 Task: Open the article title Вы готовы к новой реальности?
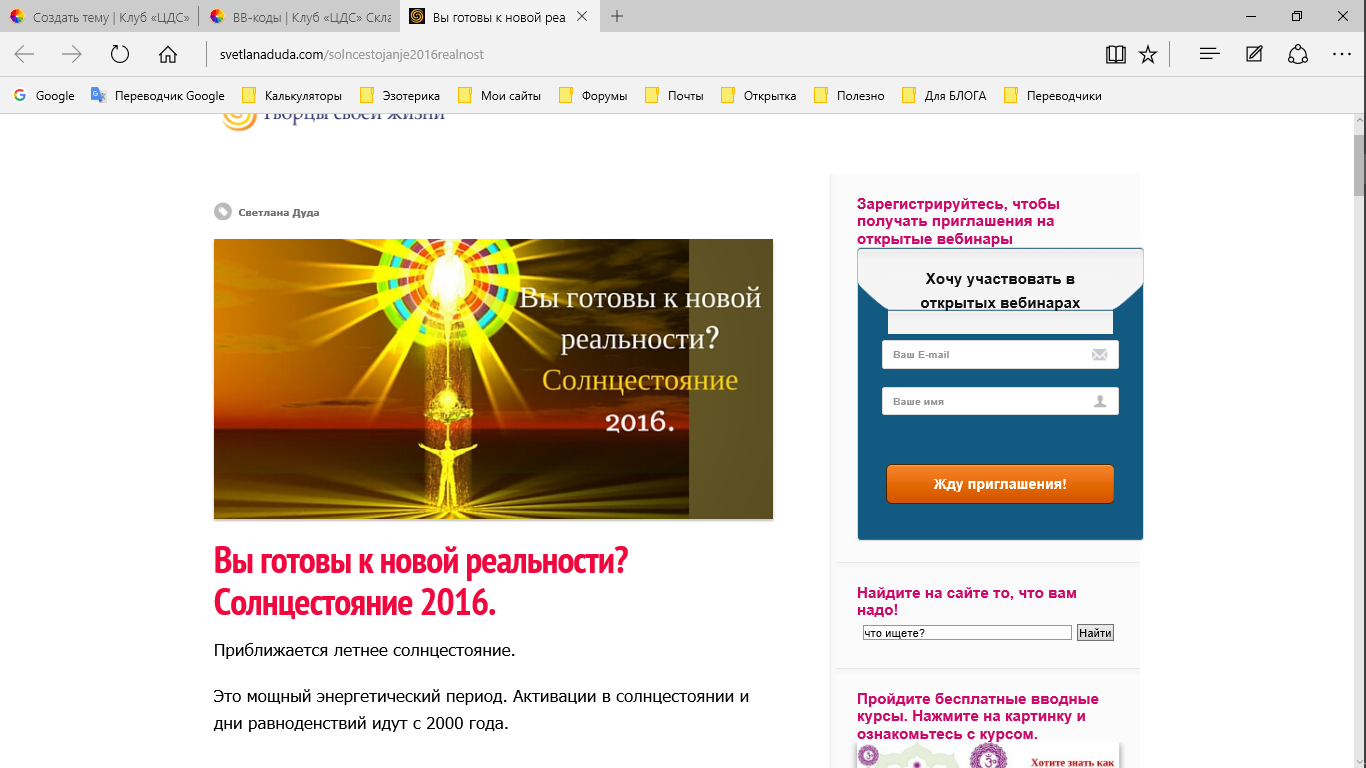pyautogui.click(x=421, y=582)
